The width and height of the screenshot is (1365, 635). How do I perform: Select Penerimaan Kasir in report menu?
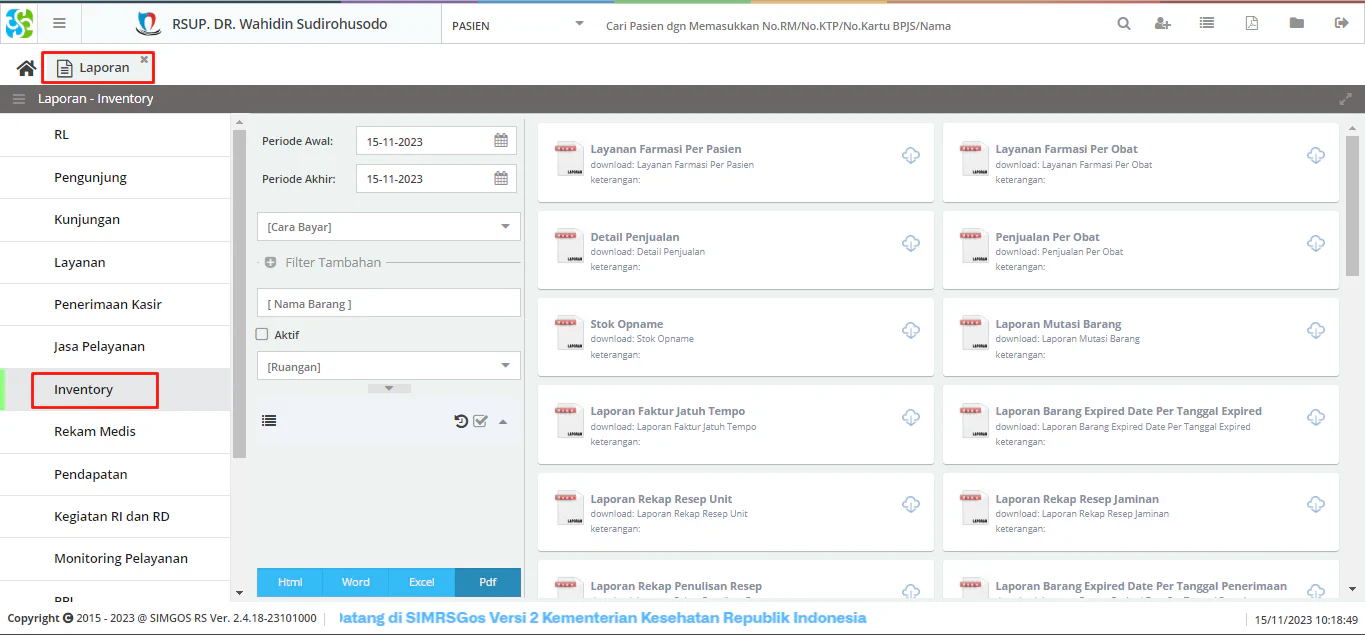pyautogui.click(x=115, y=305)
